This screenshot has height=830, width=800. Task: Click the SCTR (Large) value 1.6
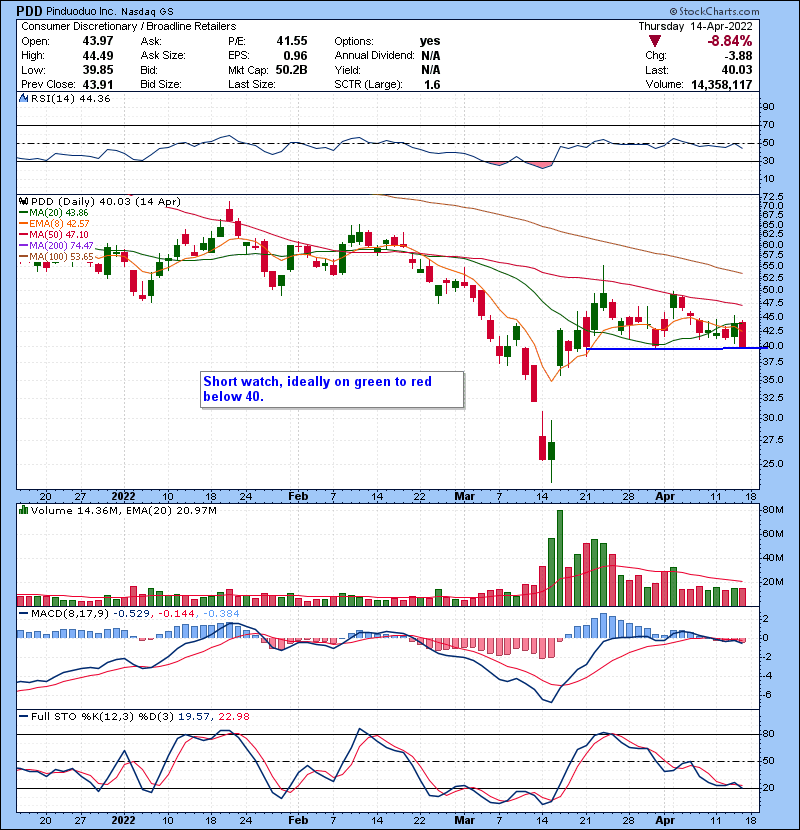click(432, 84)
